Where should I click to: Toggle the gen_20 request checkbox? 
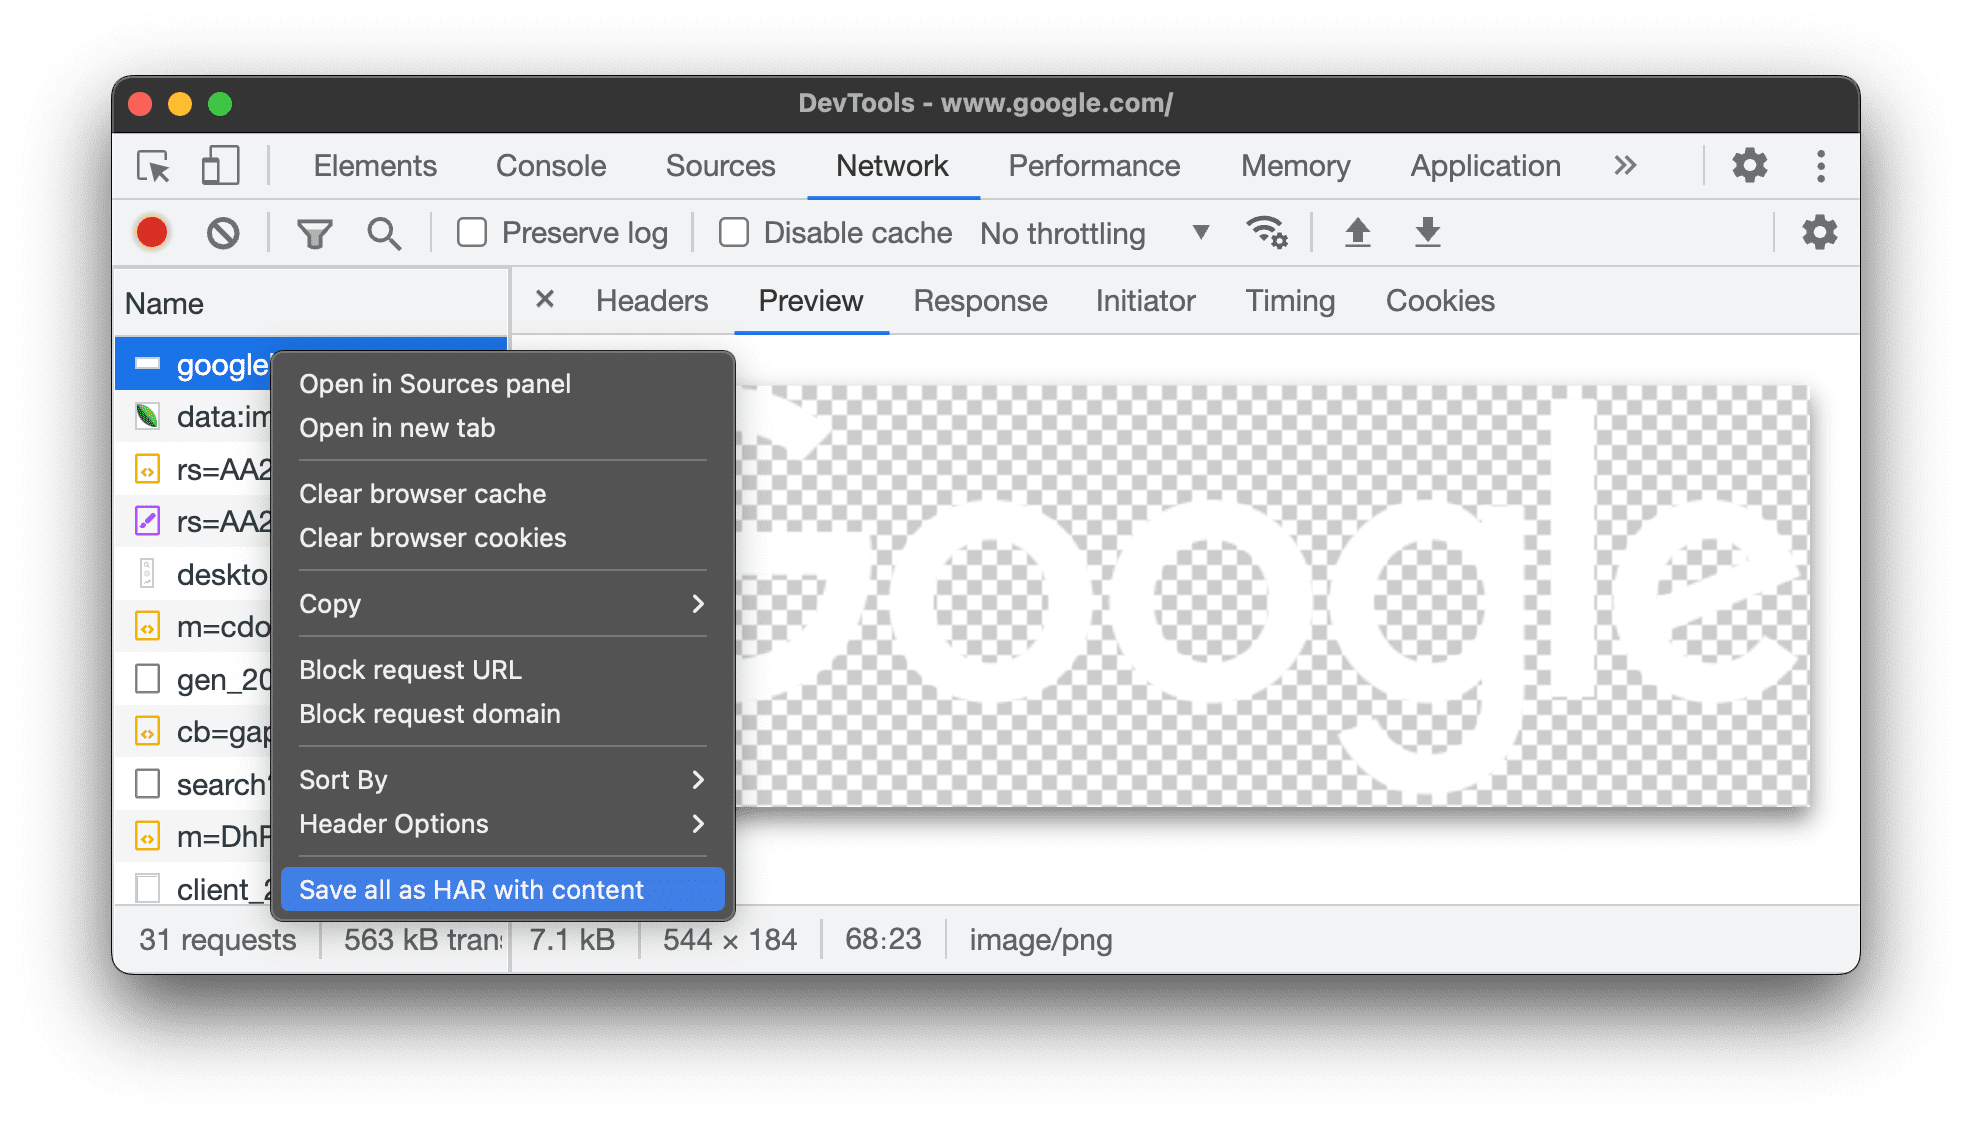(x=150, y=673)
